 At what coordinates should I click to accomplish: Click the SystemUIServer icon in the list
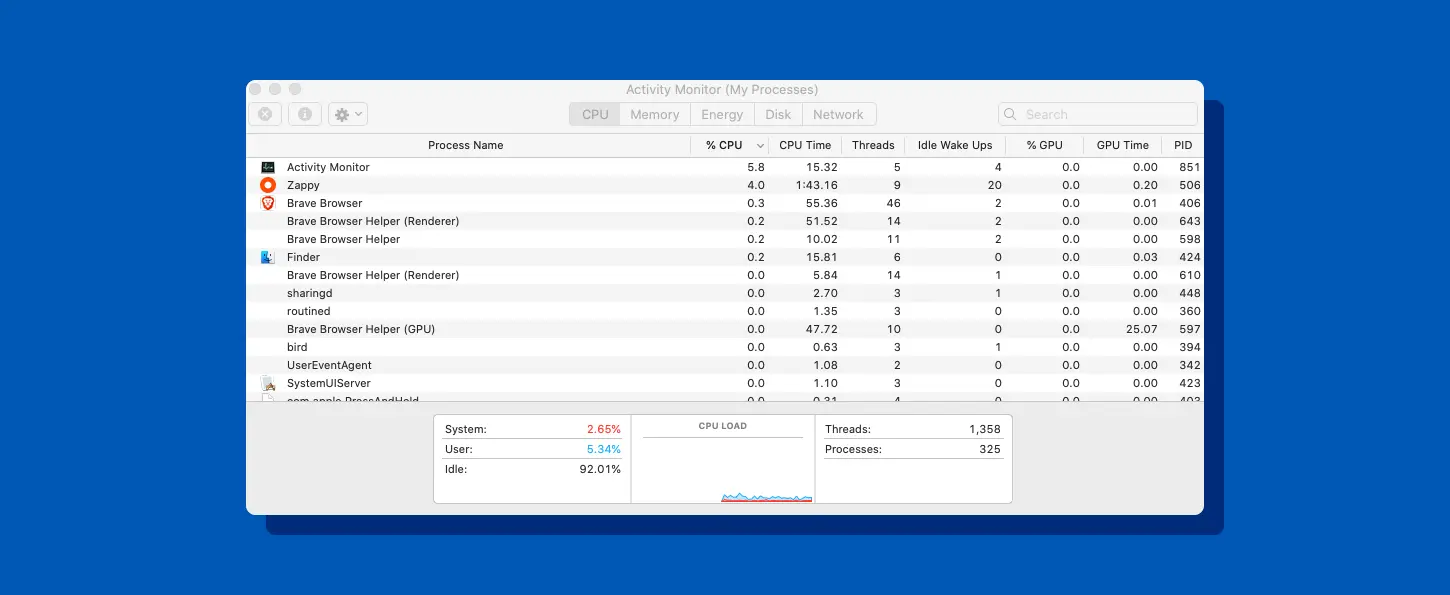[x=267, y=383]
